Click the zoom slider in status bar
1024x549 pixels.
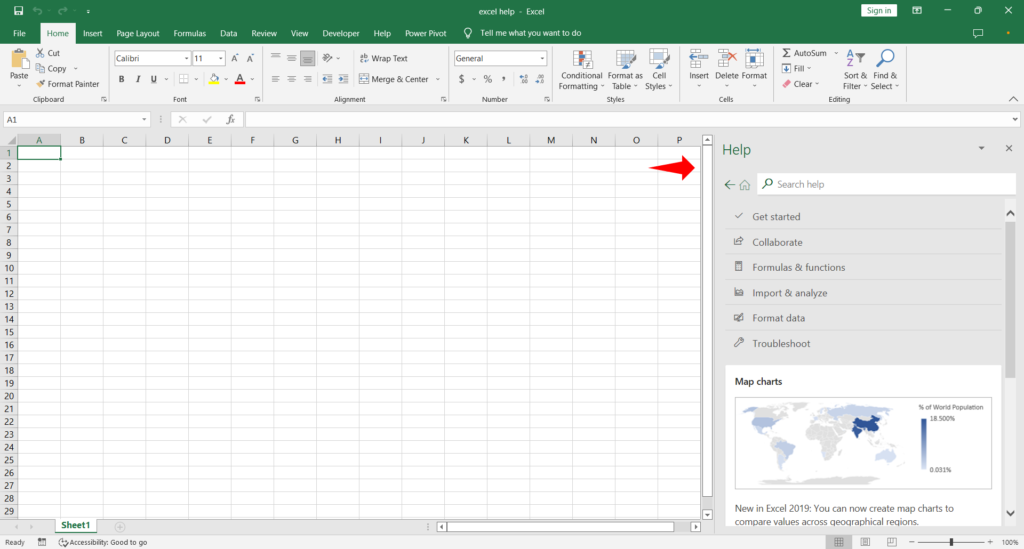tap(951, 542)
